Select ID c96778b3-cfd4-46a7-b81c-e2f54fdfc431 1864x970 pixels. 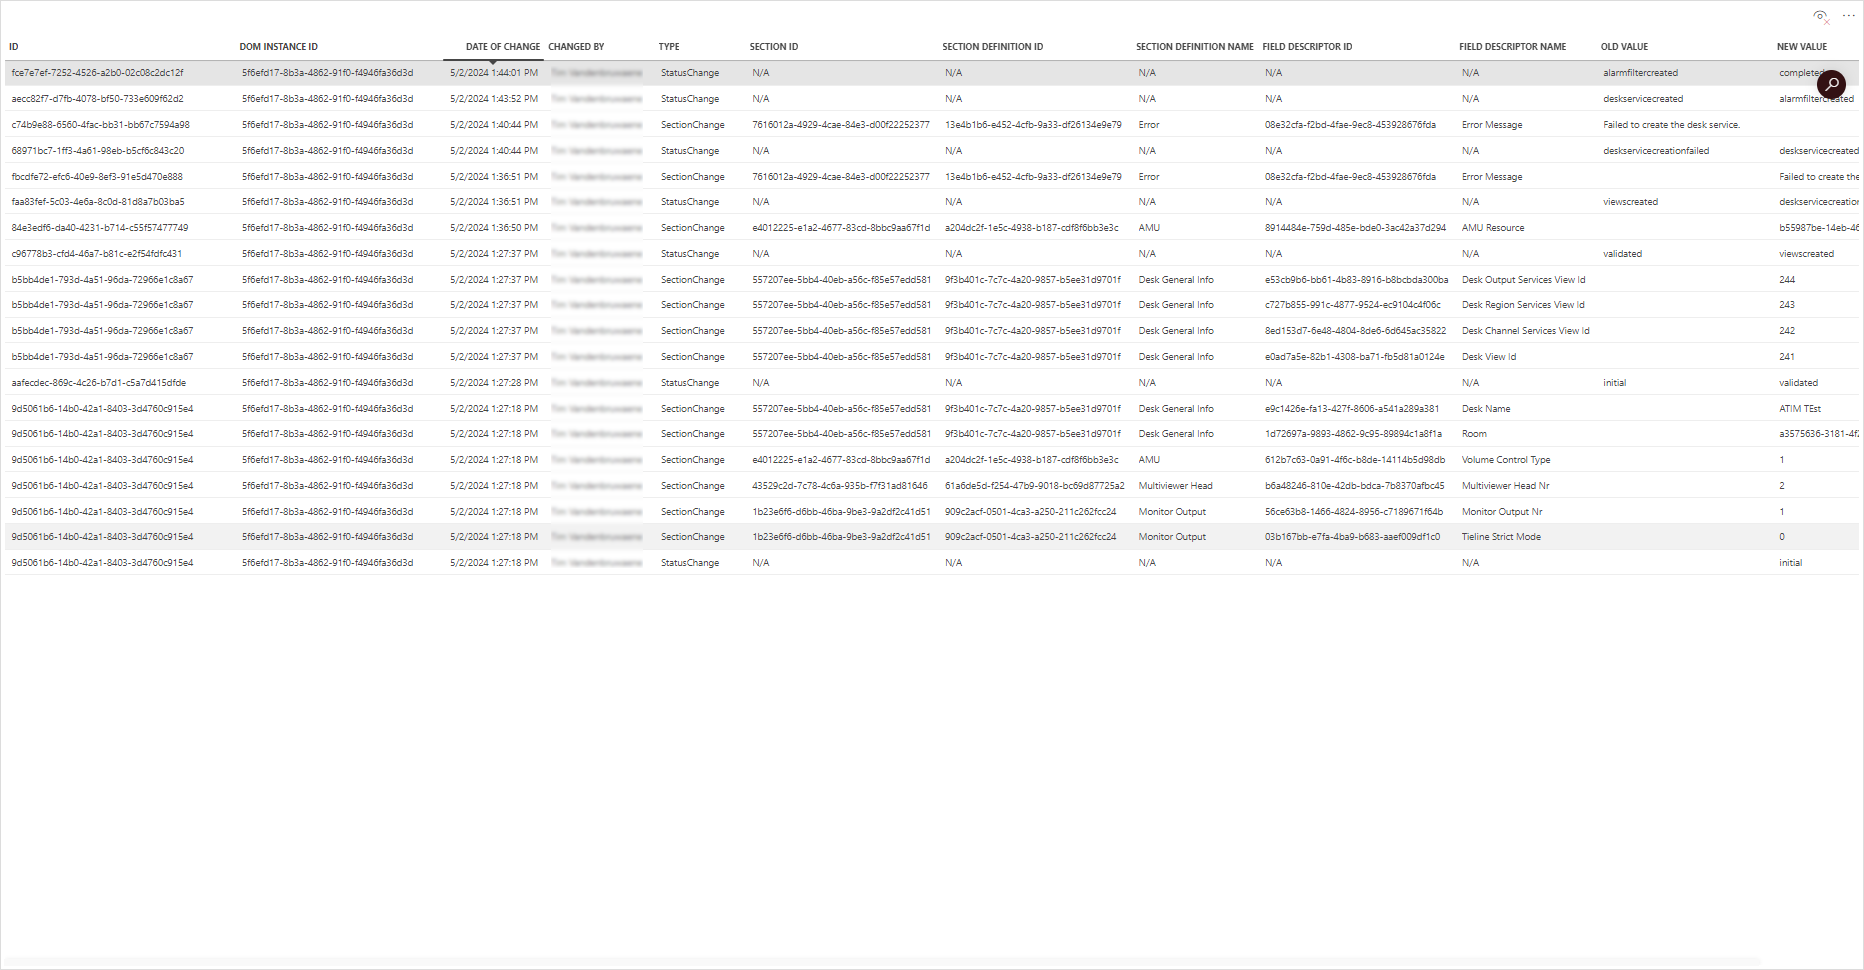(x=96, y=254)
